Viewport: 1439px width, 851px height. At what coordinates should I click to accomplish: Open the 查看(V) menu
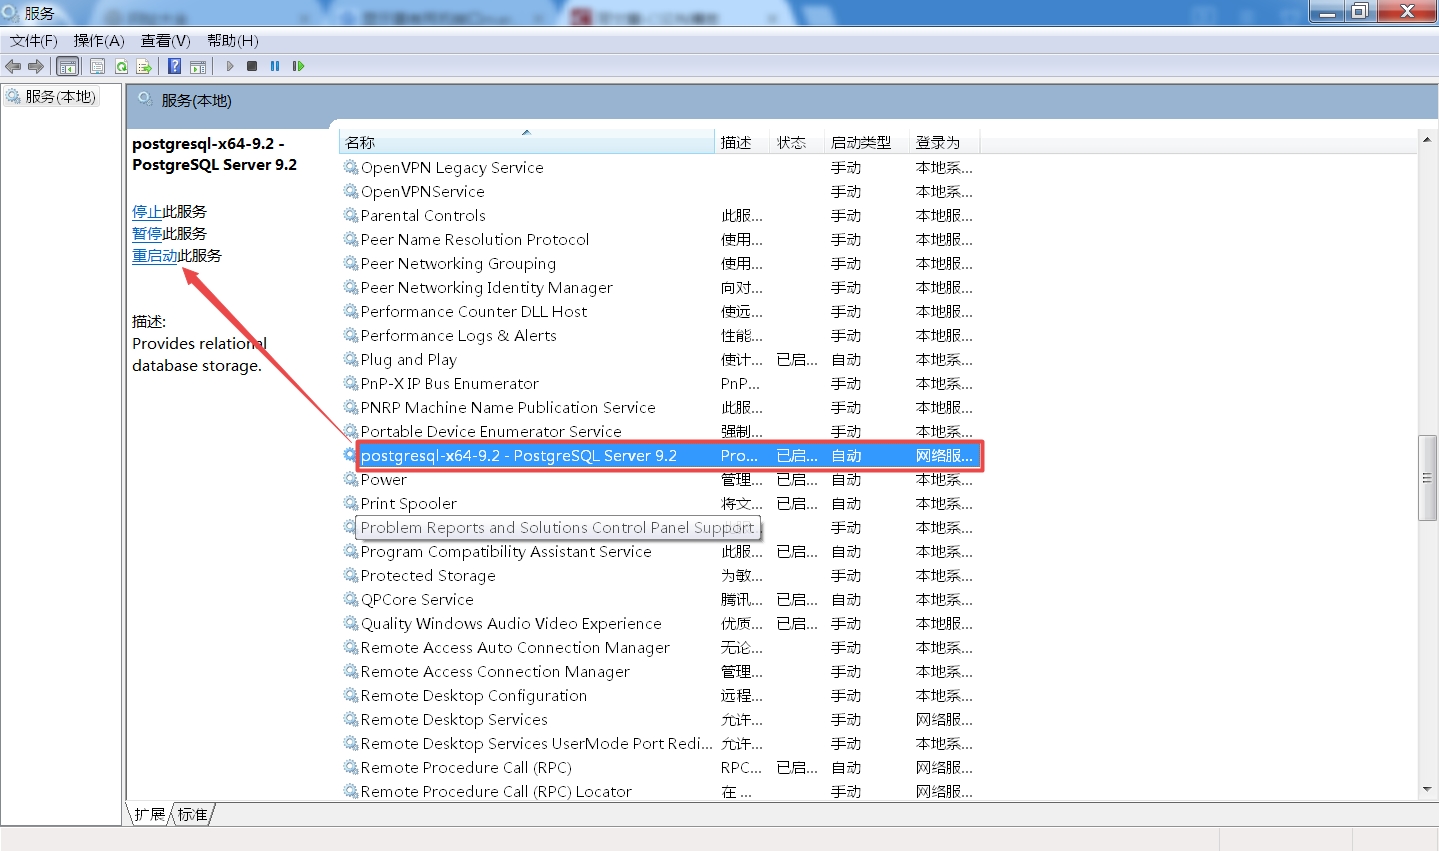(165, 41)
